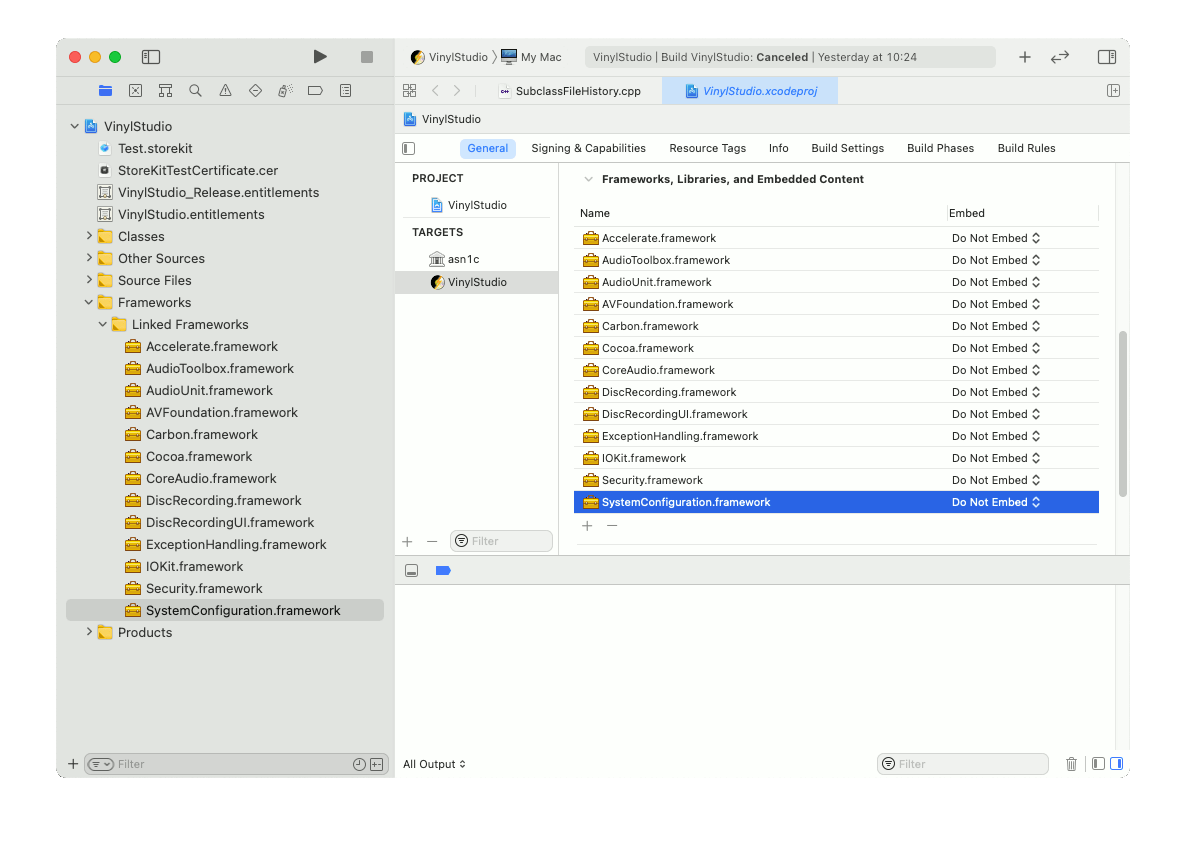The image size is (1186, 852).
Task: Add a framework with plus button
Action: [587, 525]
